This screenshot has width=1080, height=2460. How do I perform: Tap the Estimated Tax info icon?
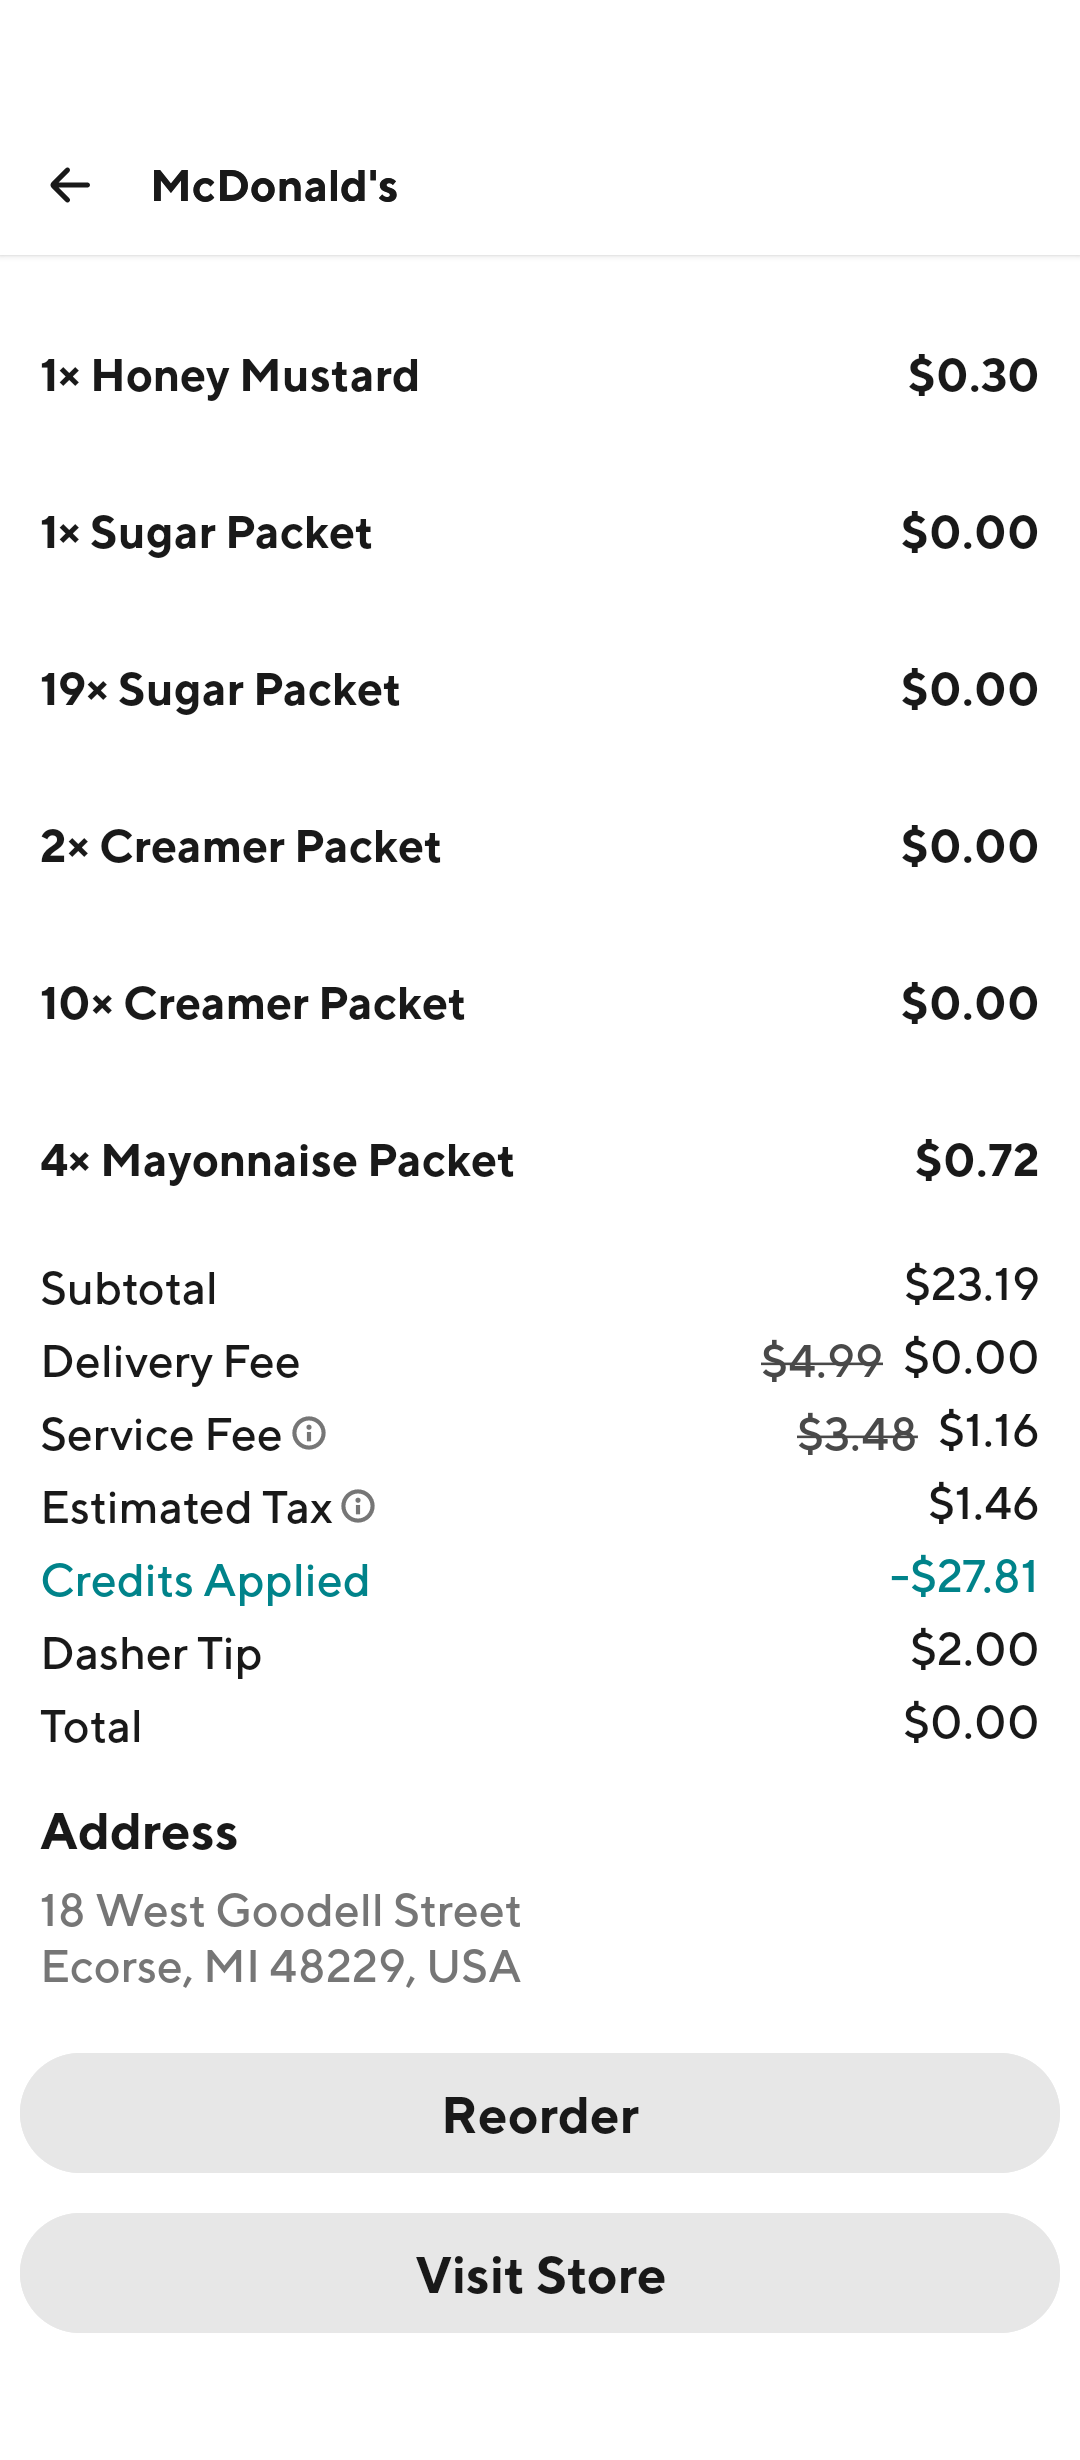click(x=358, y=1506)
